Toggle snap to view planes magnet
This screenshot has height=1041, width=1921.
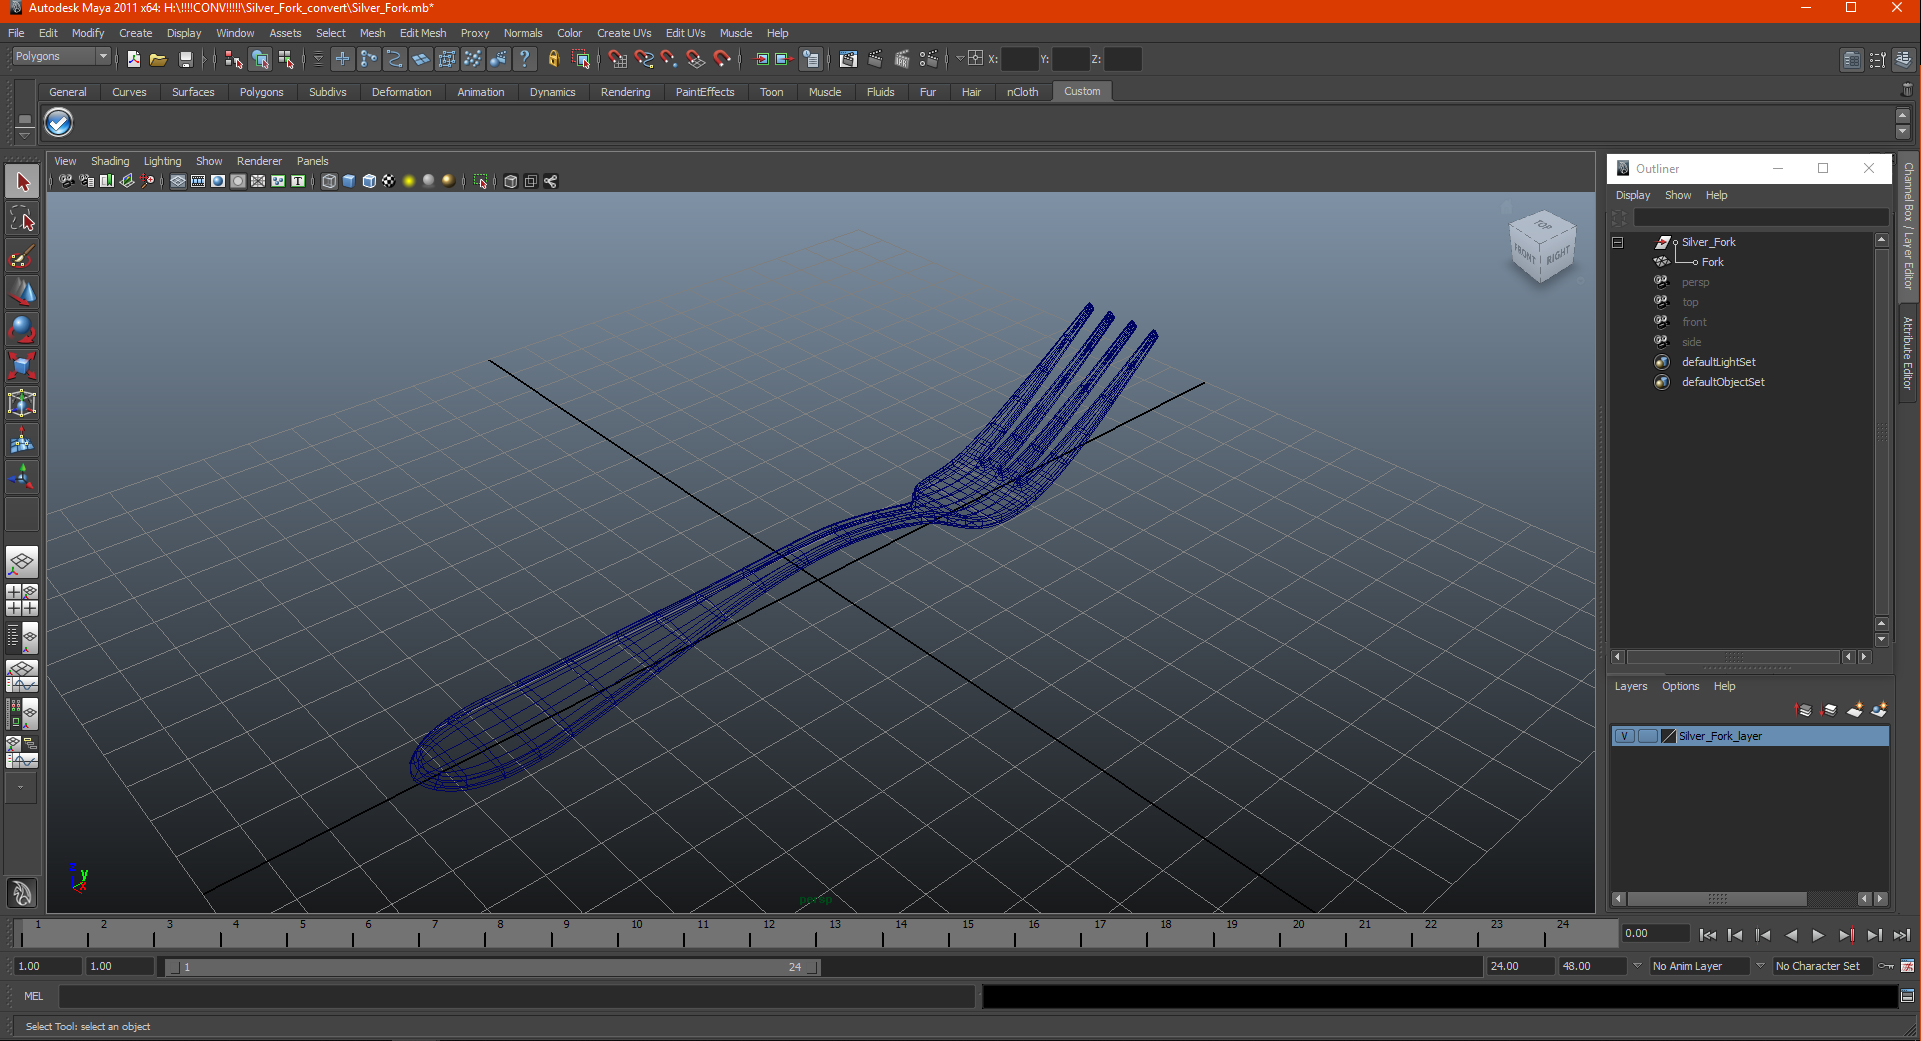[695, 60]
